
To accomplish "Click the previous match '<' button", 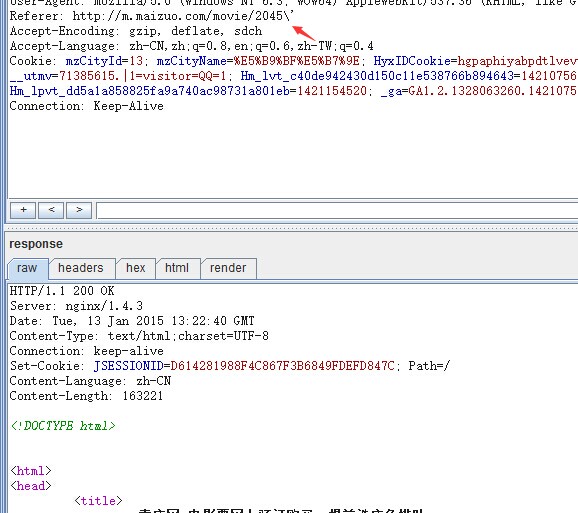I will click(x=51, y=210).
